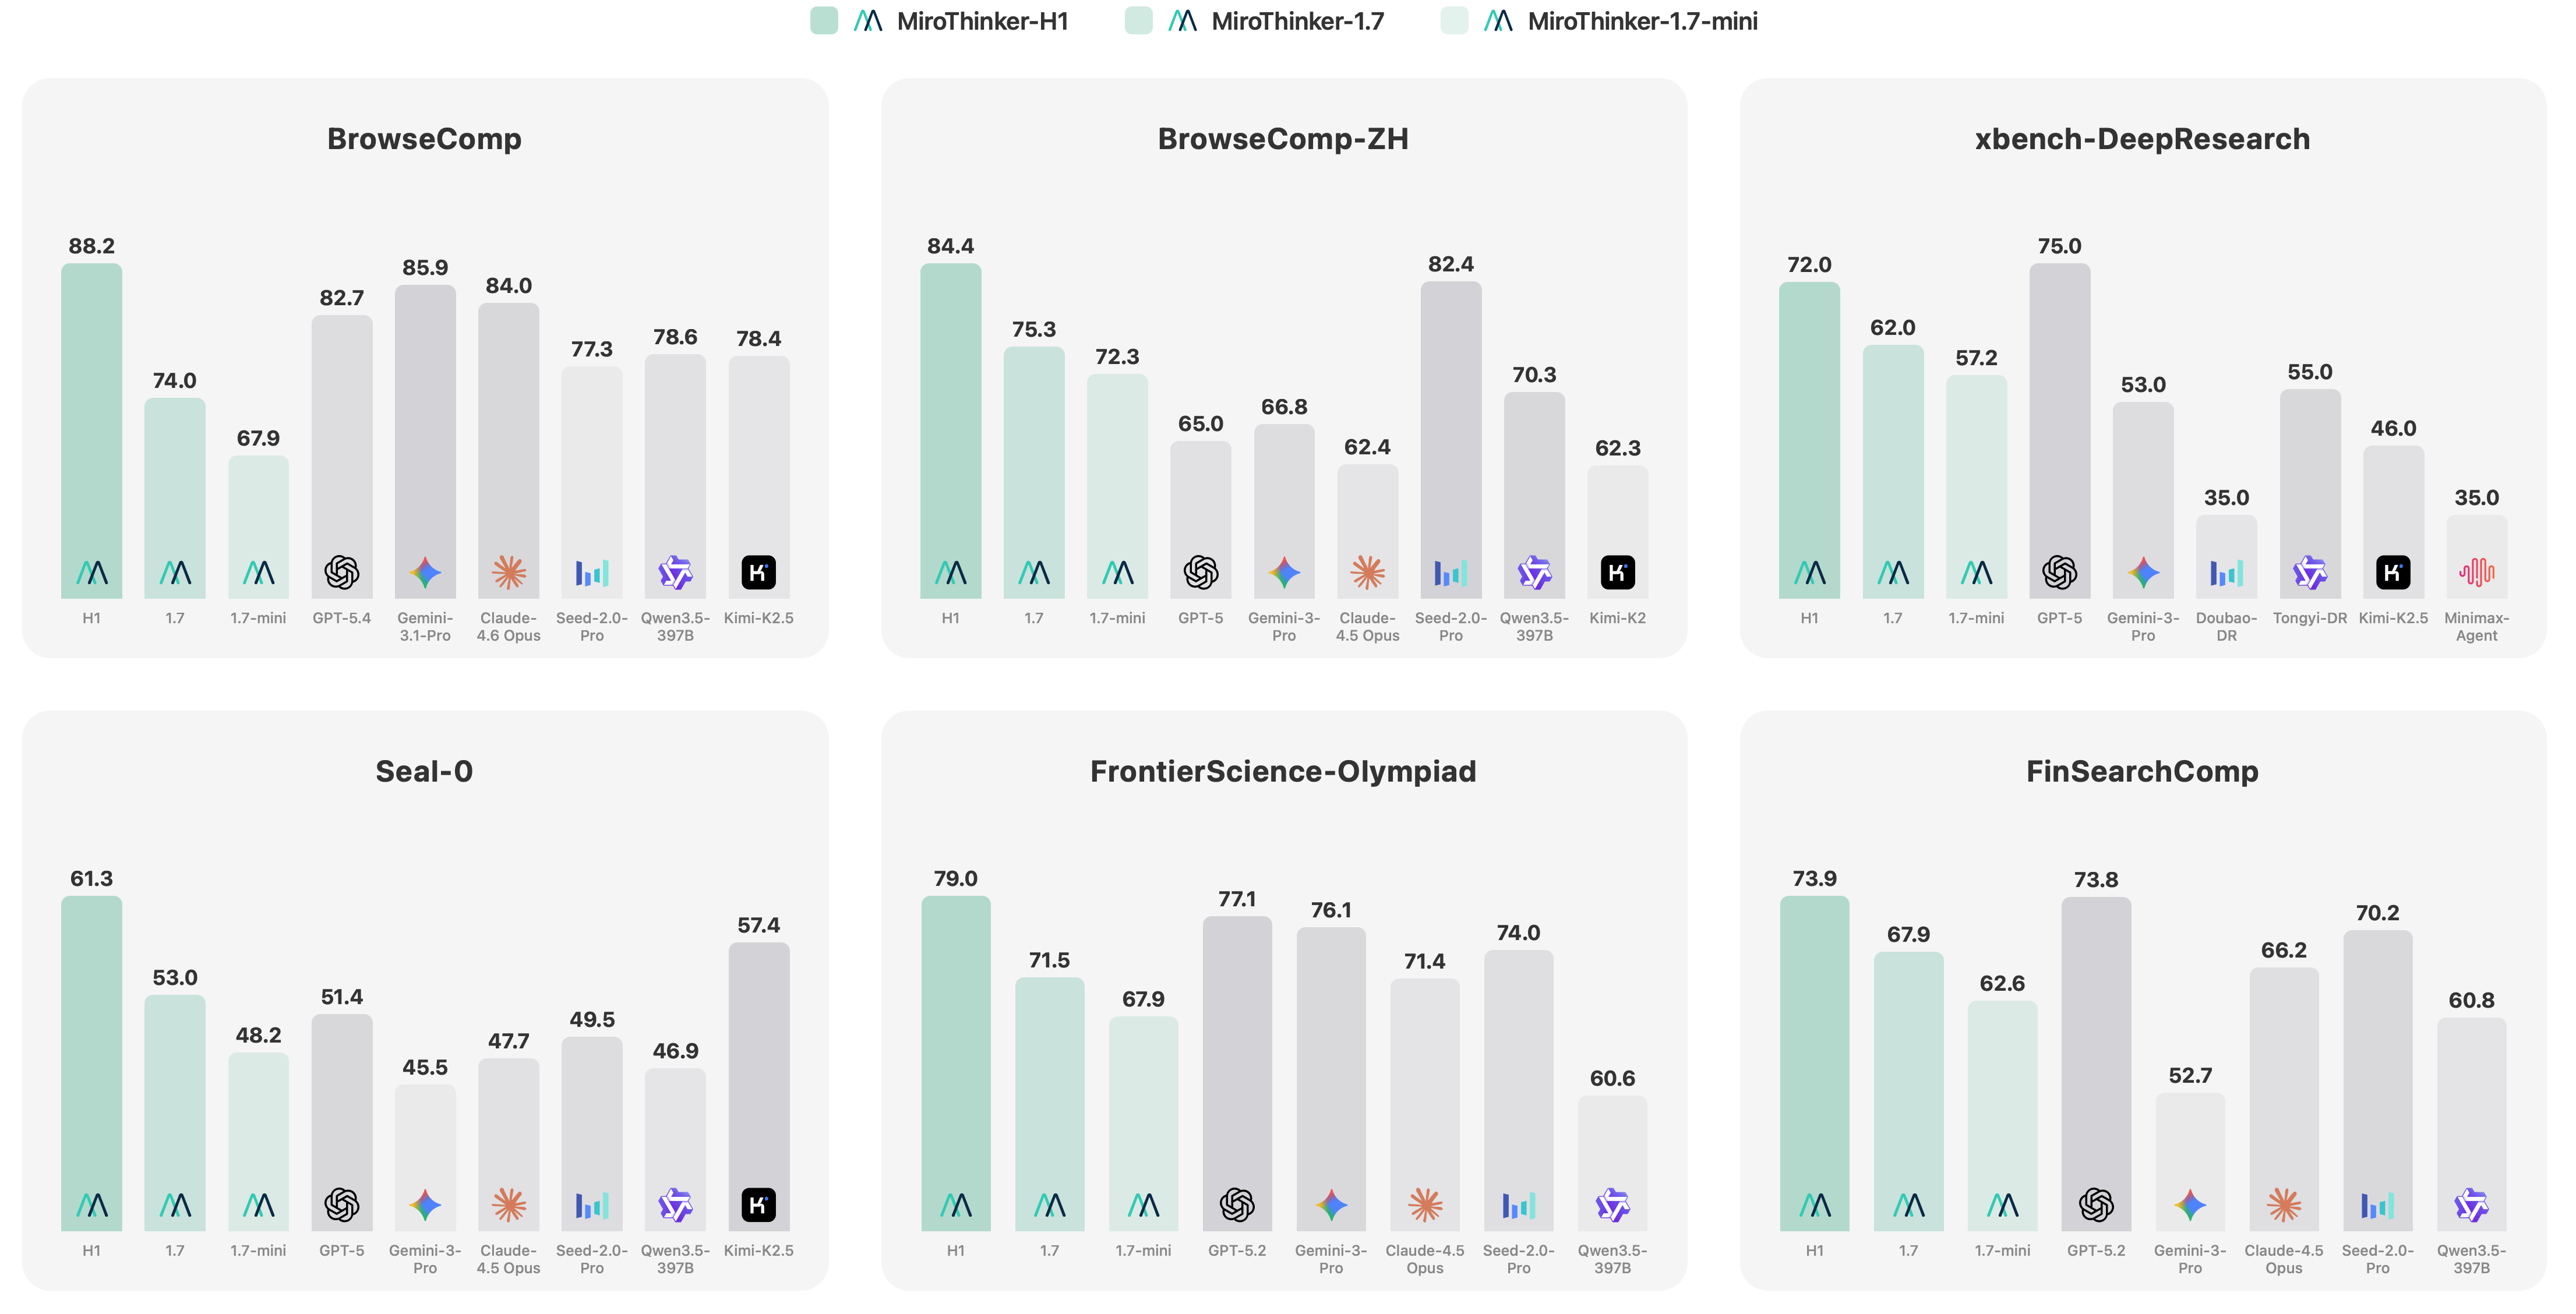Click the Doubao-DR logo in xbench-DeepResearch
The image size is (2576, 1314).
[2226, 573]
